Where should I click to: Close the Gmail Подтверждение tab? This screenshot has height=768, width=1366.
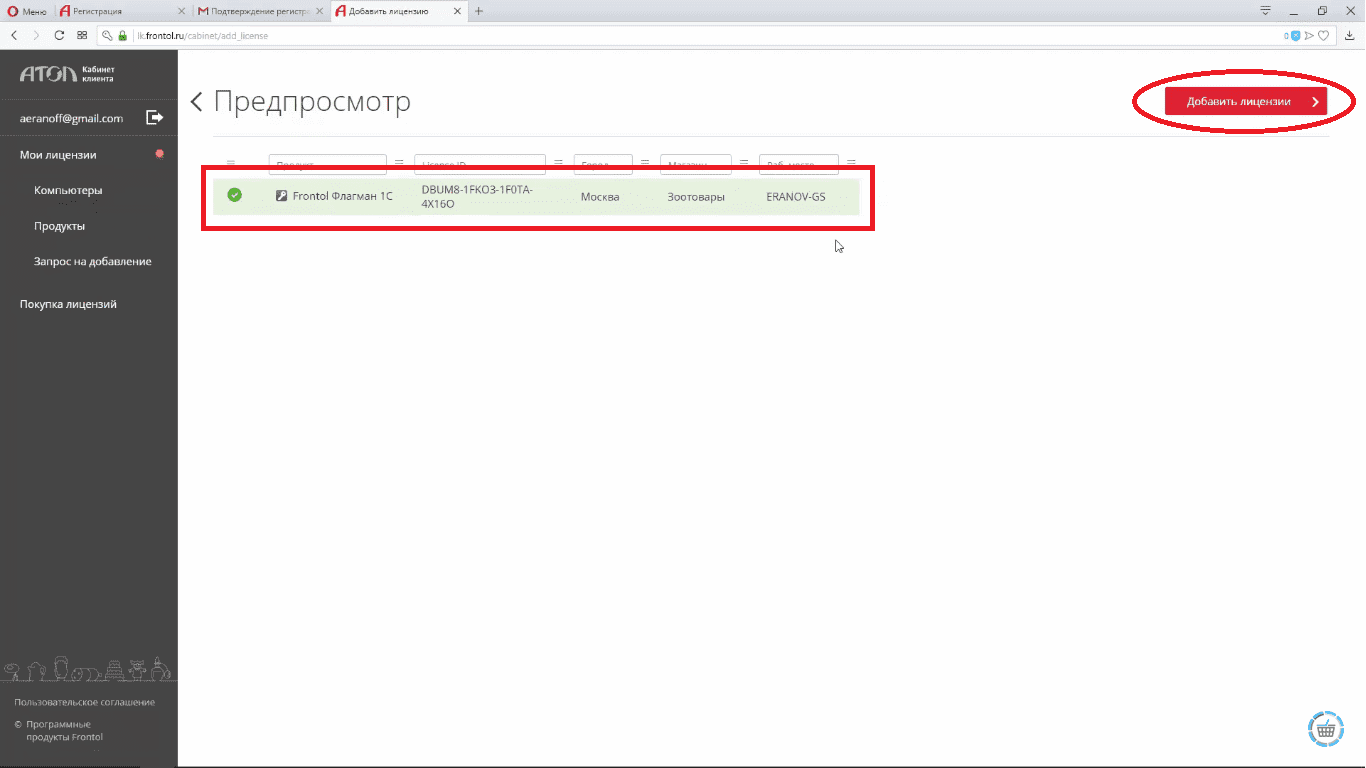pos(319,11)
